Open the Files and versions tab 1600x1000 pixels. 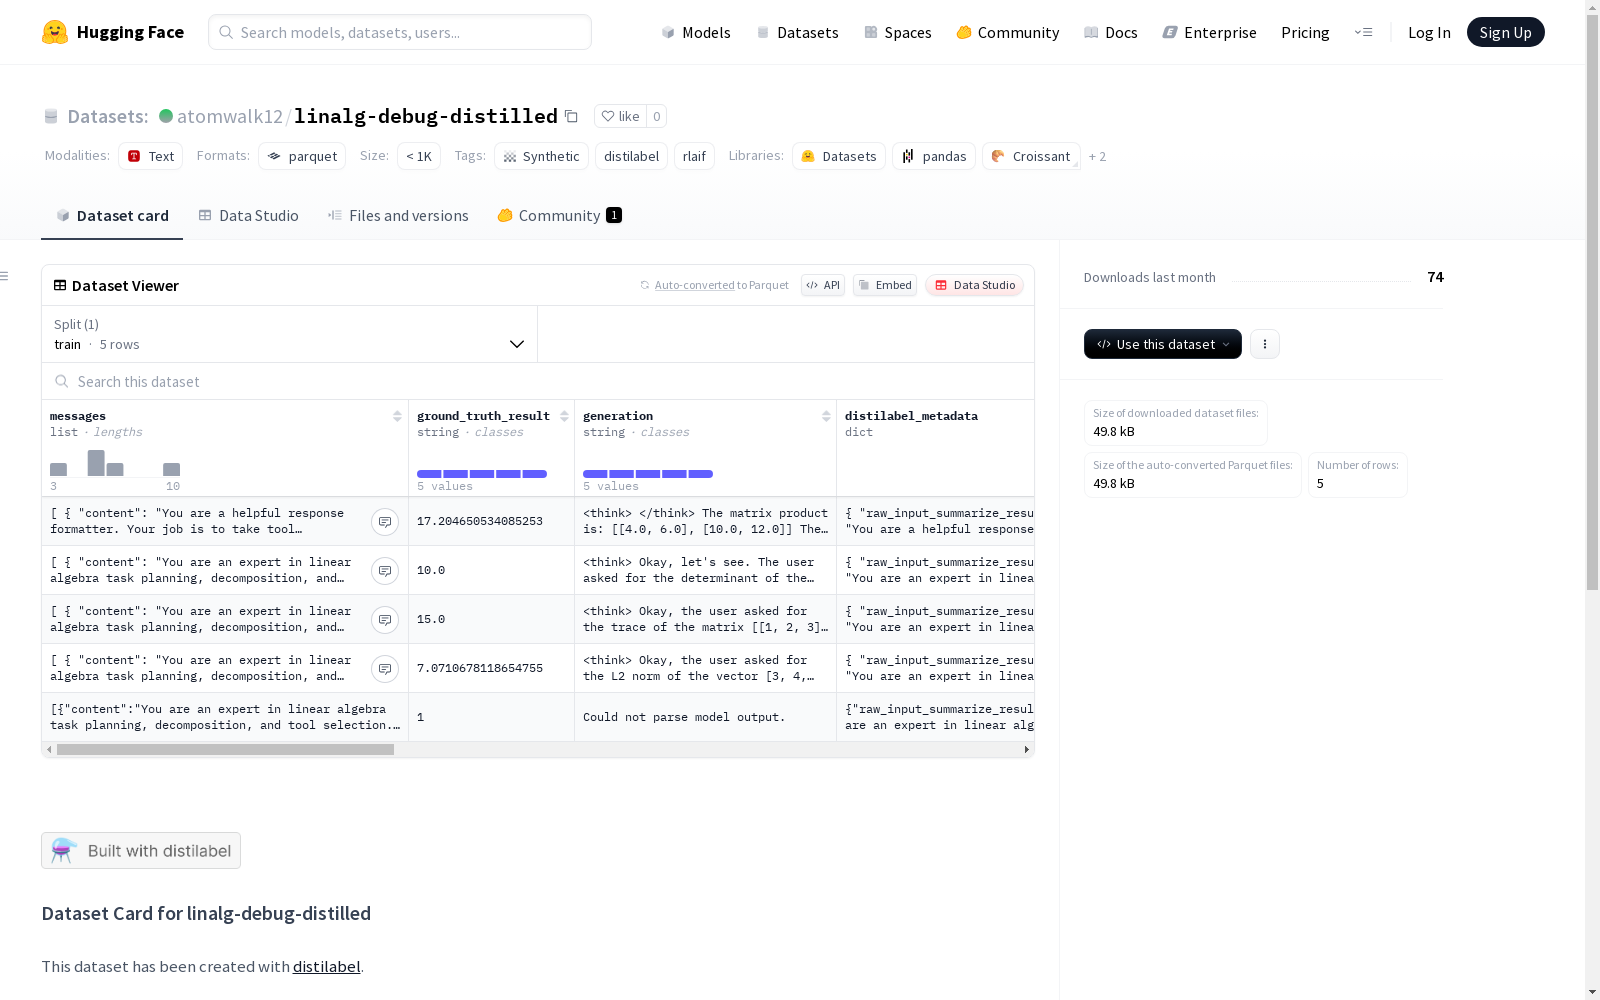pyautogui.click(x=398, y=216)
